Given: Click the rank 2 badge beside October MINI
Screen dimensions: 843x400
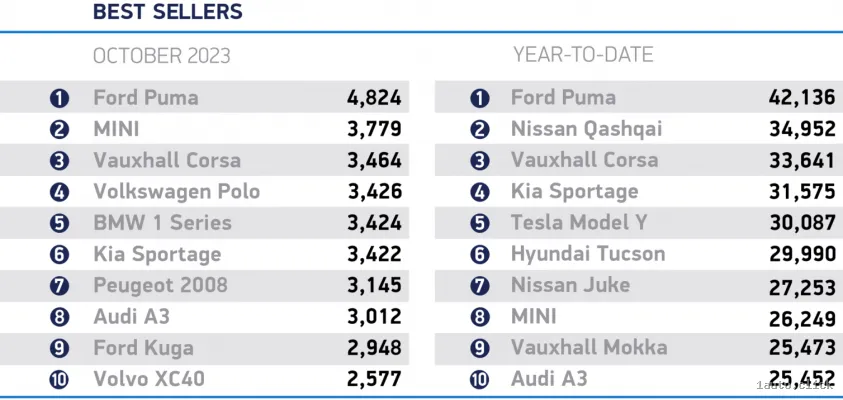Looking at the screenshot, I should tap(59, 129).
